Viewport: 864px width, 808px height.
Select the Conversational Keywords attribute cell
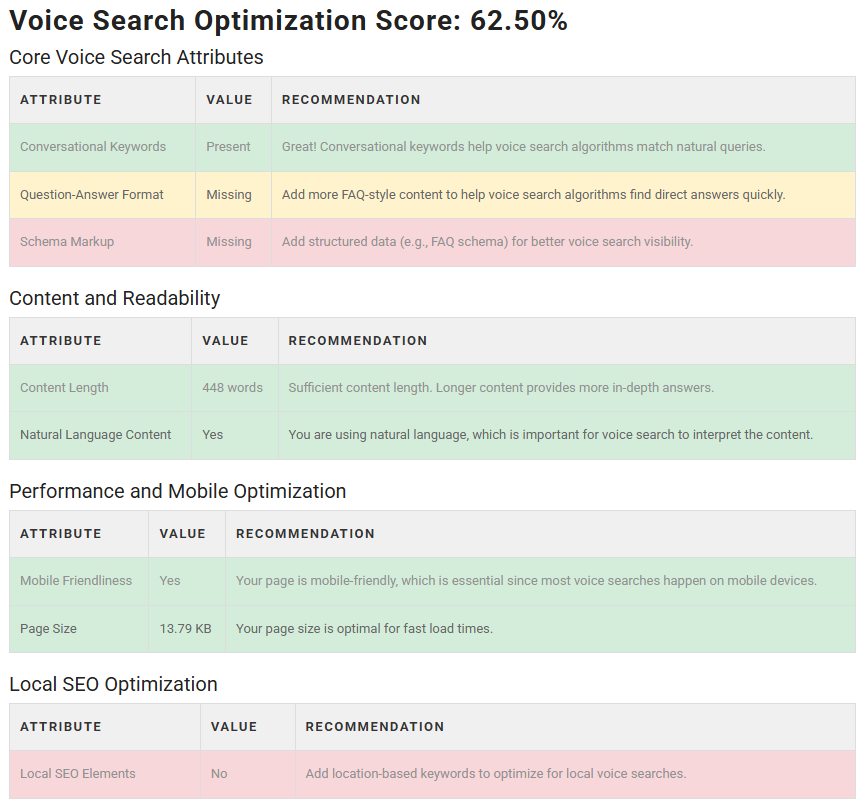(93, 147)
